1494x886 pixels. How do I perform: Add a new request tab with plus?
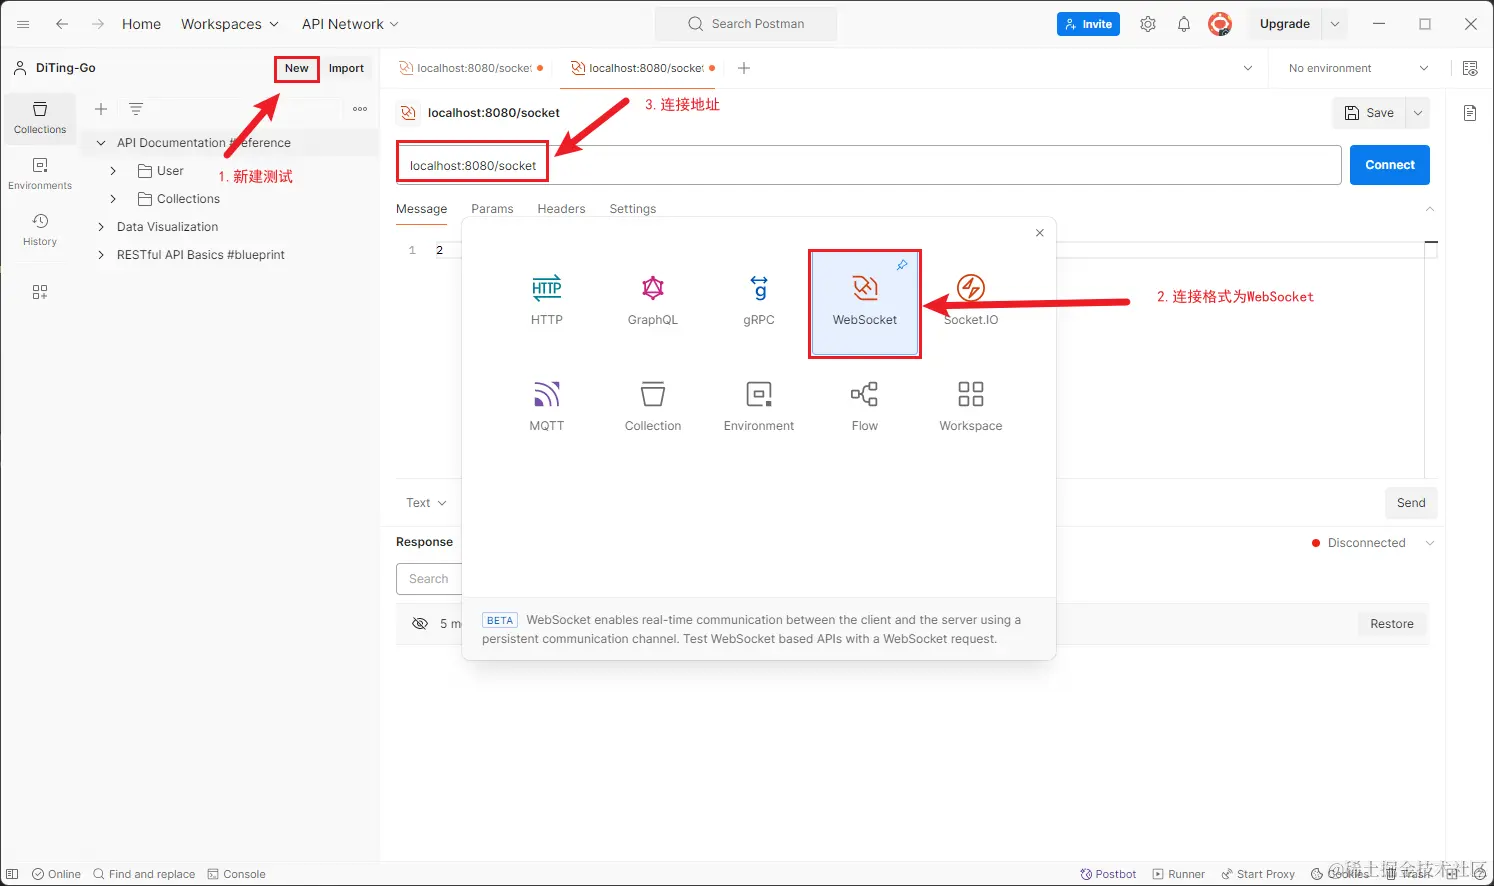pos(744,68)
